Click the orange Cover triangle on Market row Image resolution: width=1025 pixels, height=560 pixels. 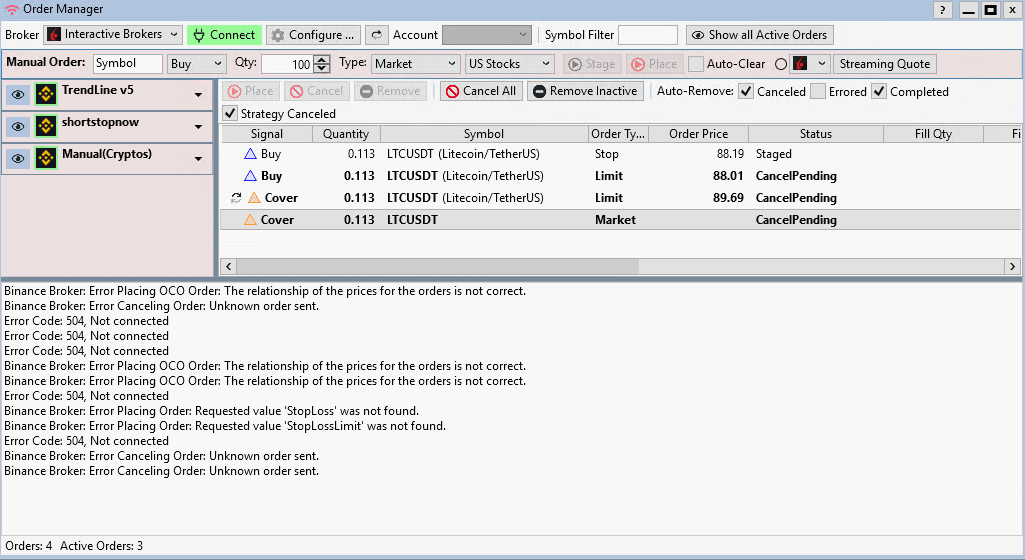pos(250,220)
